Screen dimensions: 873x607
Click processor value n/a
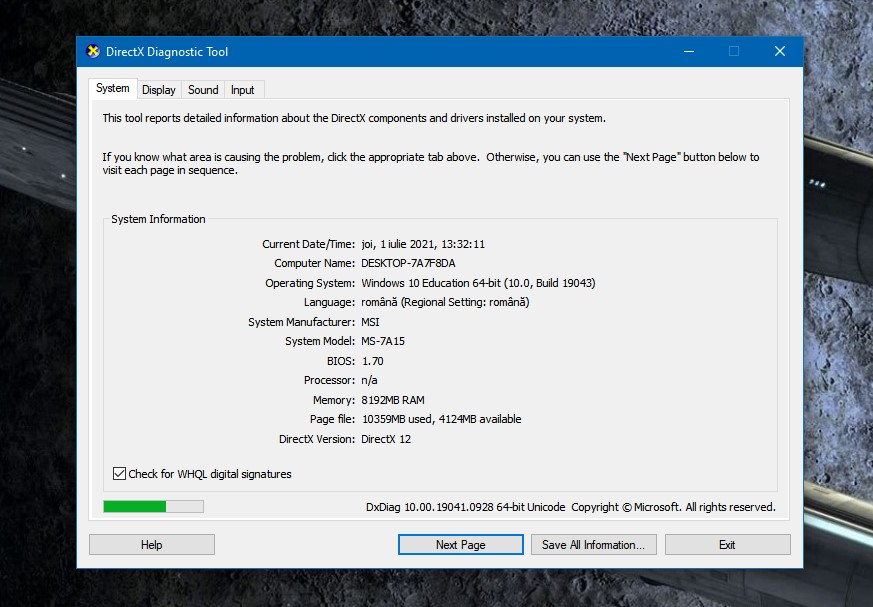tap(369, 380)
